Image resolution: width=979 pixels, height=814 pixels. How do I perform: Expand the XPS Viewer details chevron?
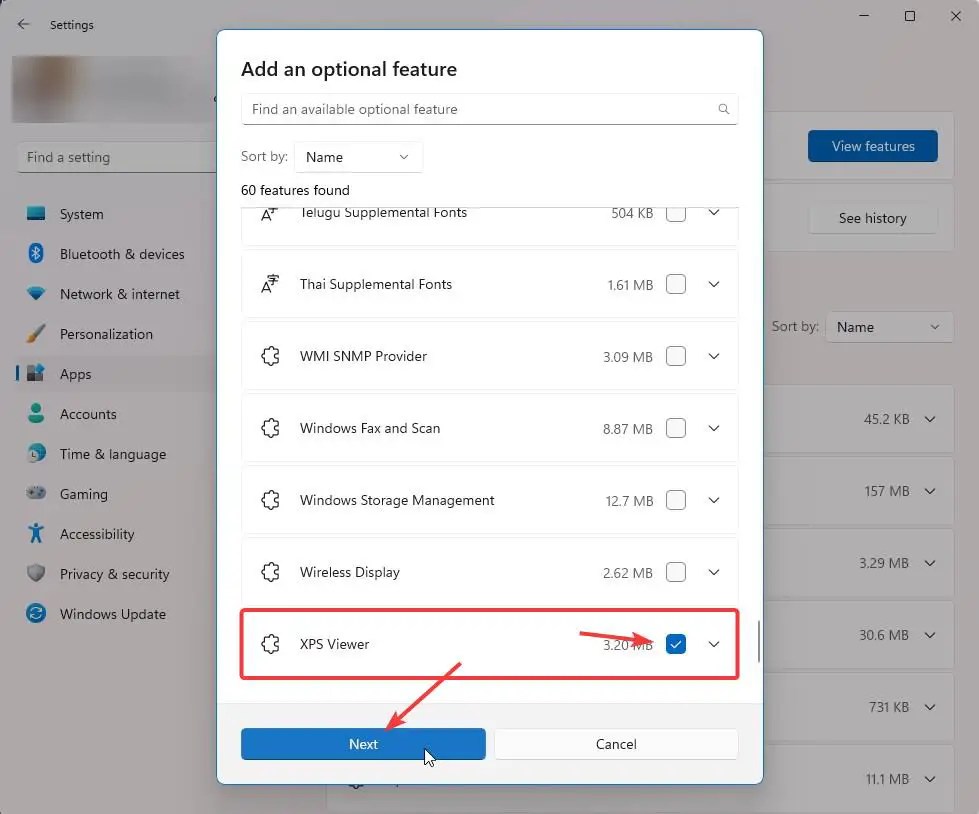(x=714, y=644)
